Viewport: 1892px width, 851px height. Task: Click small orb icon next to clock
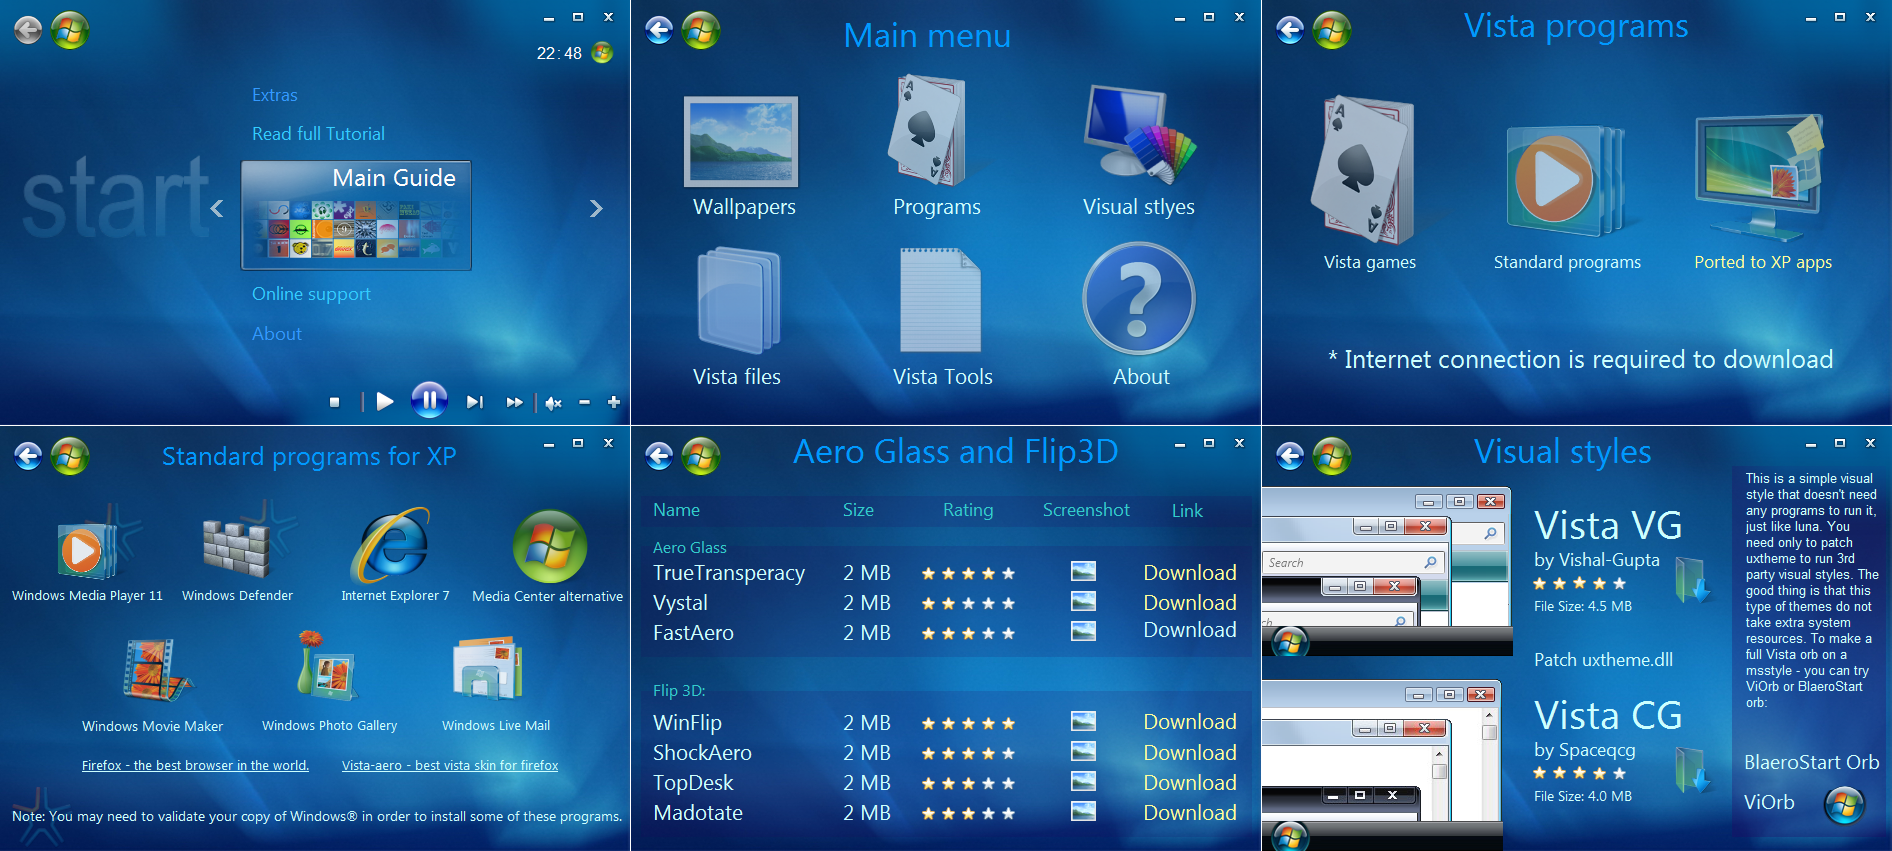(602, 52)
